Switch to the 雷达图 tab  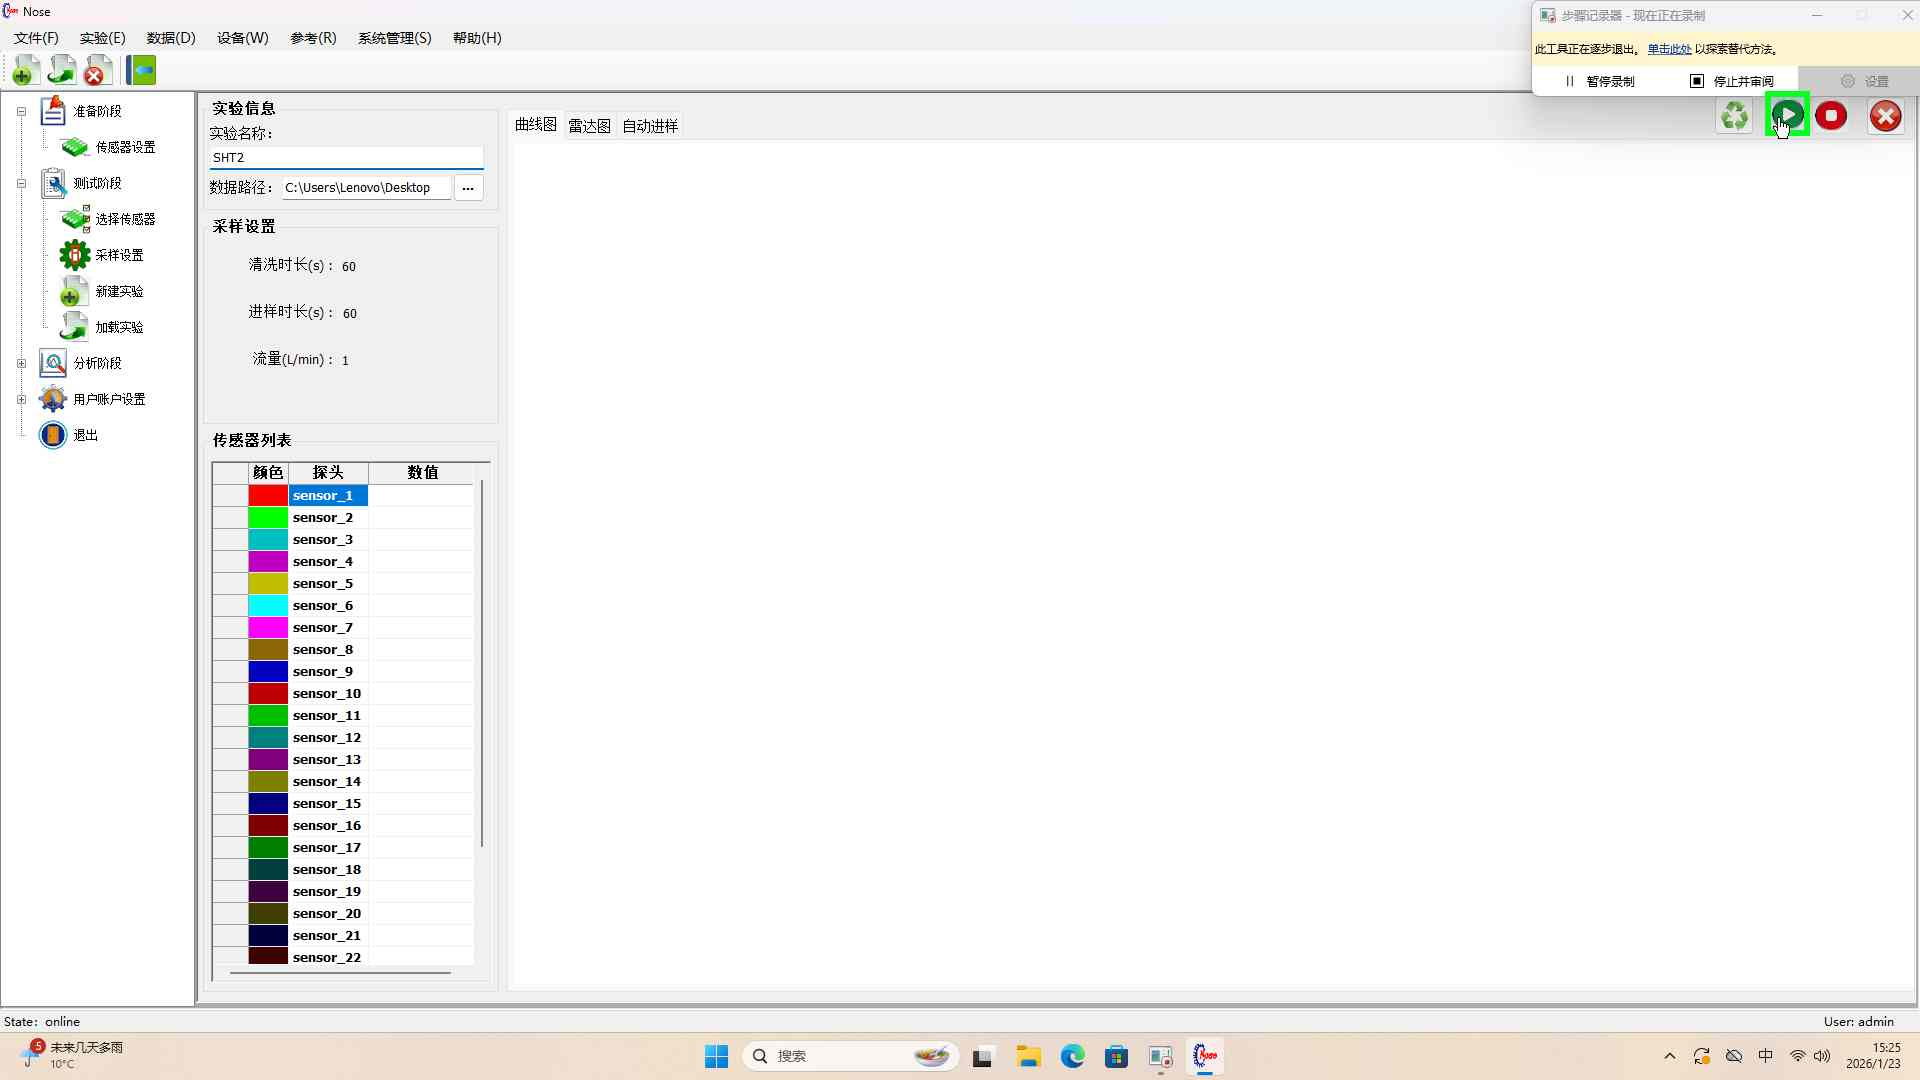coord(589,126)
